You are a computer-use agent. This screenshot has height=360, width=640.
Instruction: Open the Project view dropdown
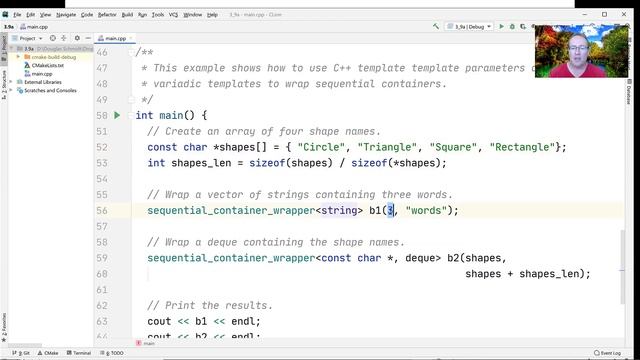pyautogui.click(x=27, y=38)
